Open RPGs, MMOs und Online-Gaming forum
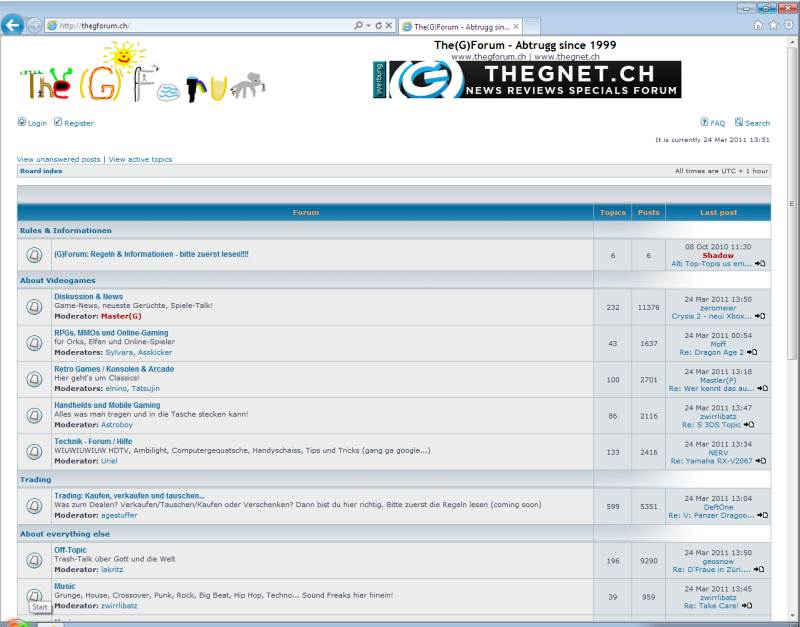 point(111,333)
